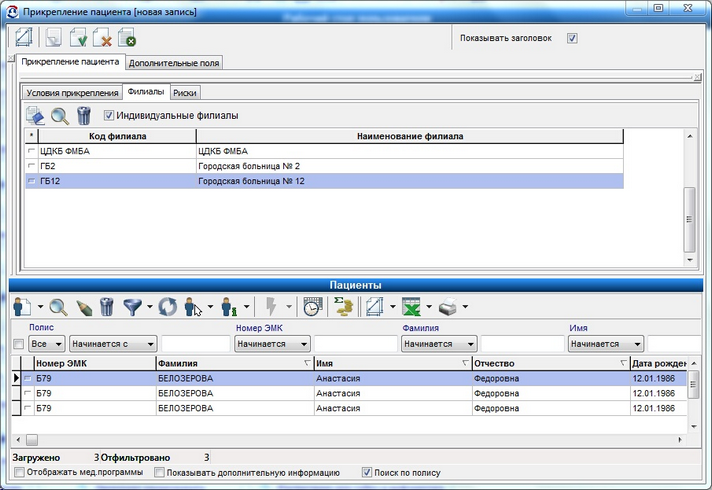Click the clock calendar schedule icon
Image resolution: width=712 pixels, height=490 pixels.
(313, 307)
